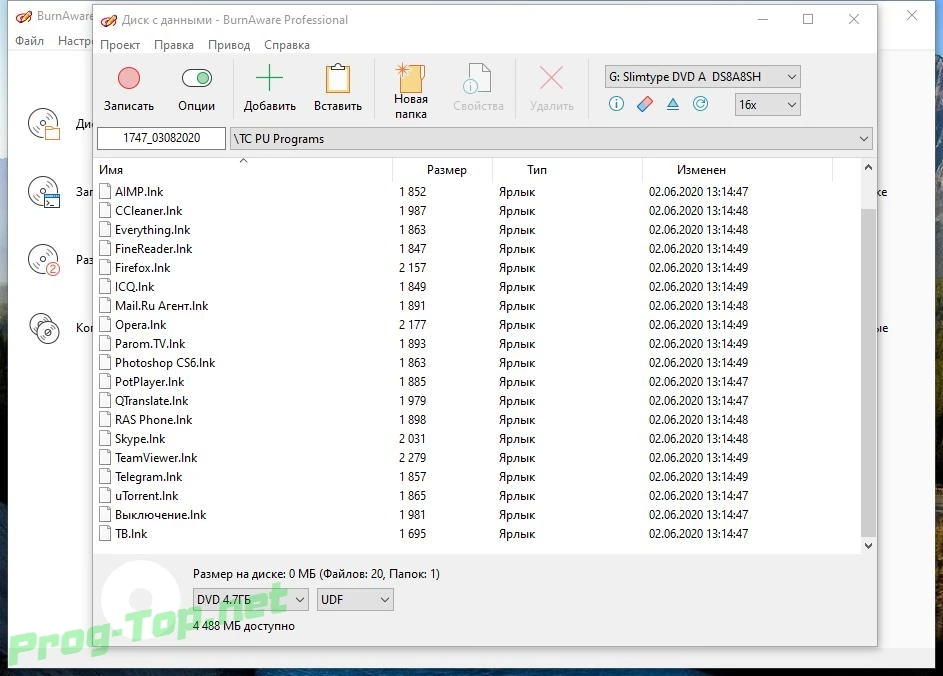943x676 pixels.
Task: Open Опции toggle icon
Action: tap(197, 78)
